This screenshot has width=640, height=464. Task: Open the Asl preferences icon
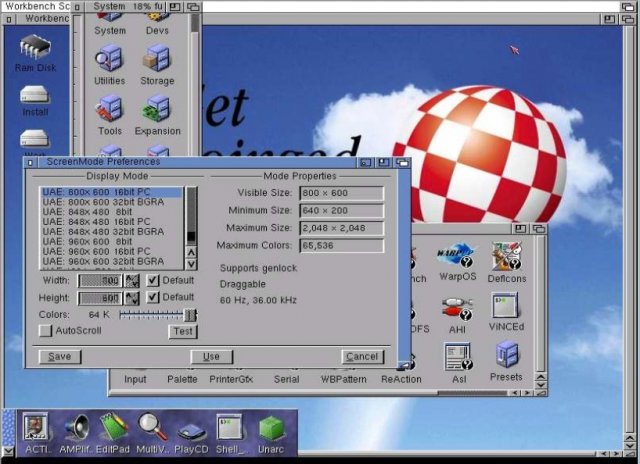[x=458, y=363]
